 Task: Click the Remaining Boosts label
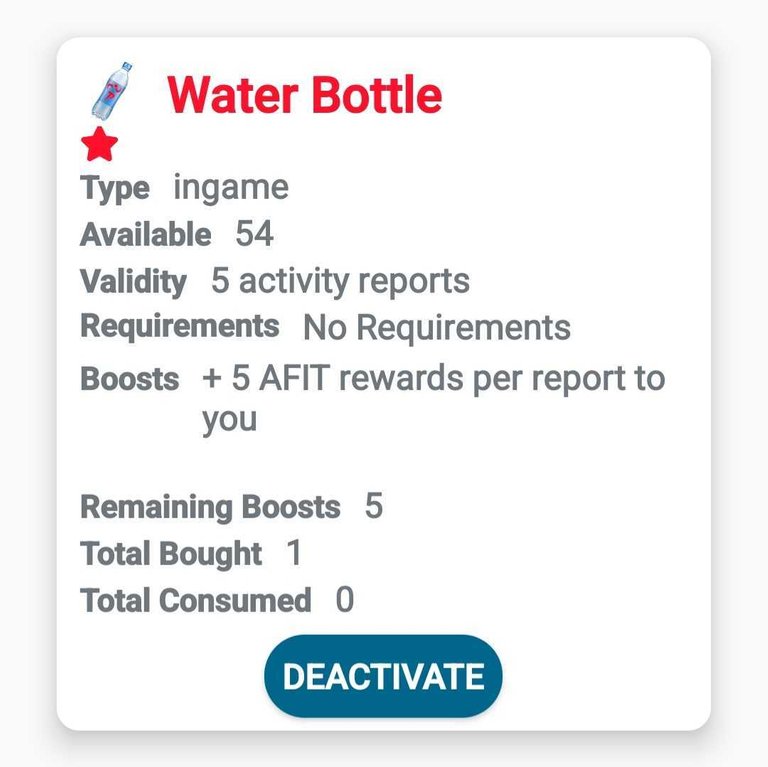[x=210, y=507]
